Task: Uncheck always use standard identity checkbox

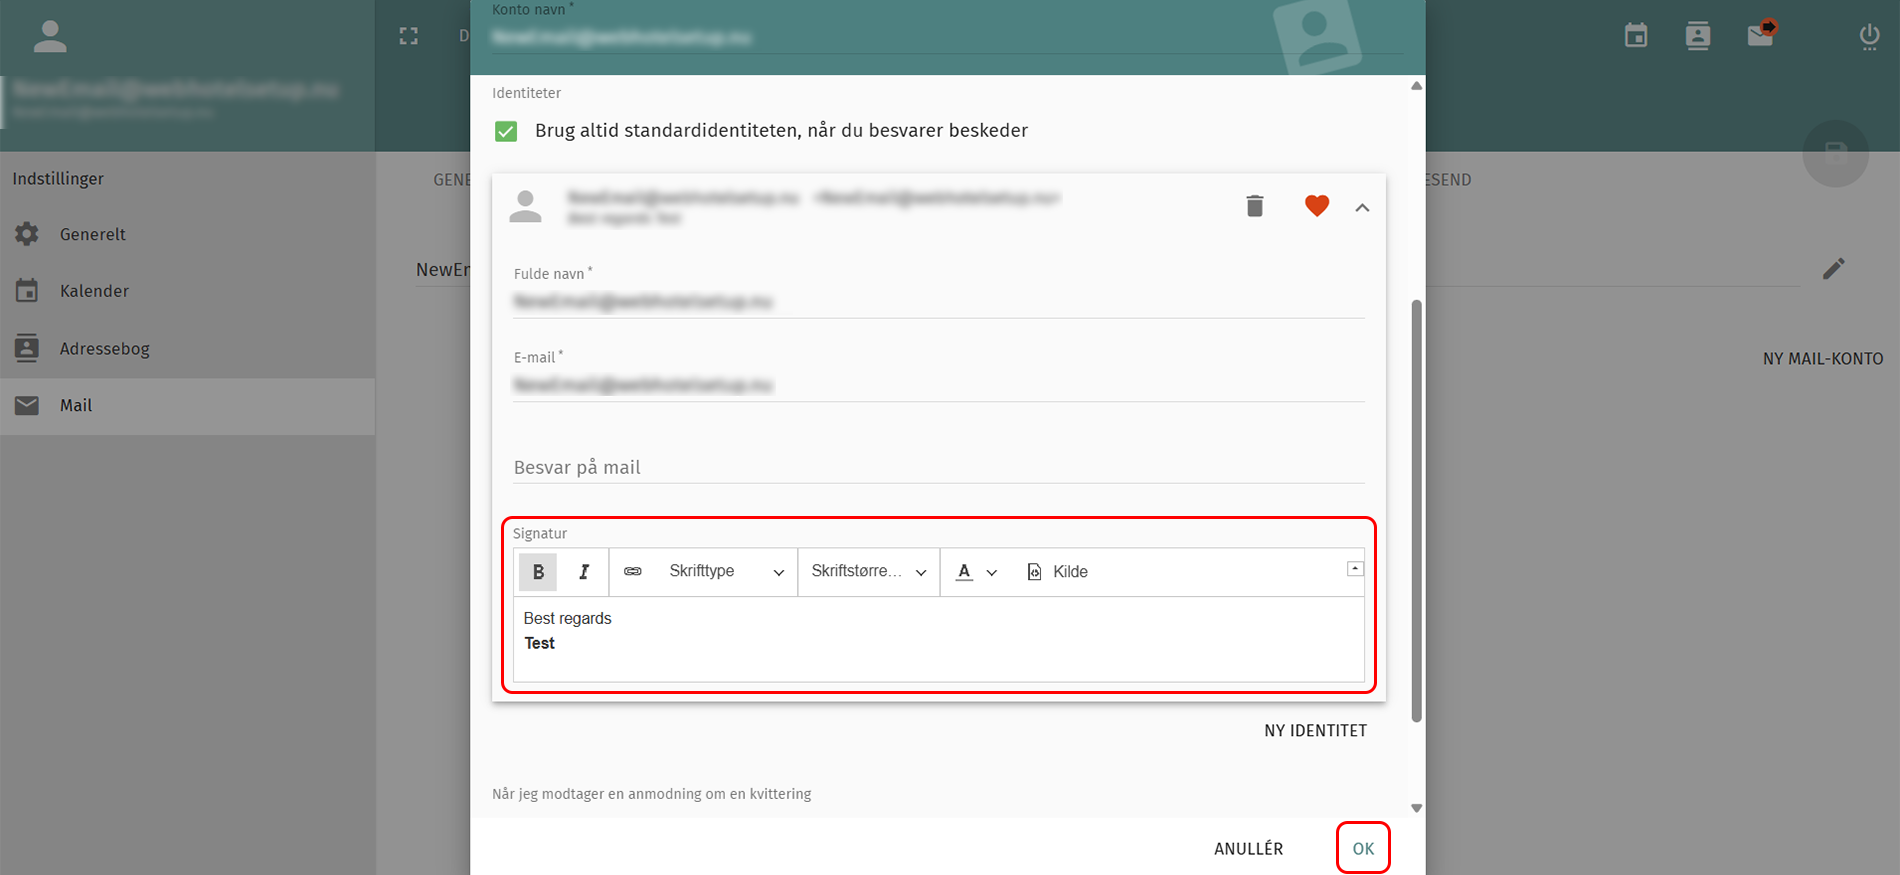Action: pyautogui.click(x=506, y=131)
